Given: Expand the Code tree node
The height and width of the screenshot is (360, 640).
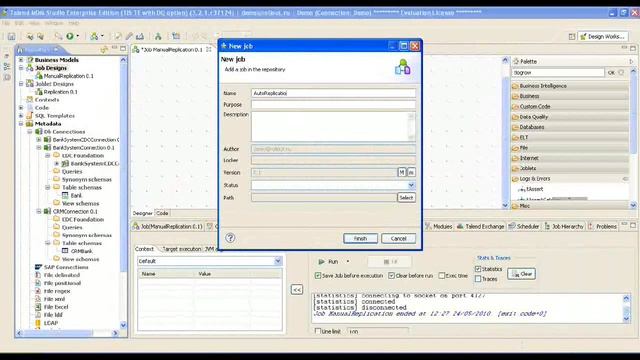Looking at the screenshot, I should (x=21, y=108).
